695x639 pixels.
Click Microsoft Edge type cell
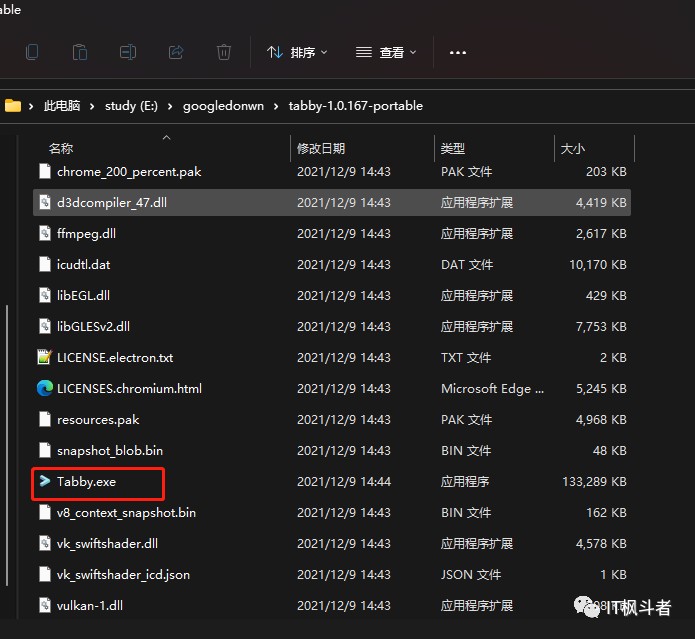pyautogui.click(x=492, y=389)
